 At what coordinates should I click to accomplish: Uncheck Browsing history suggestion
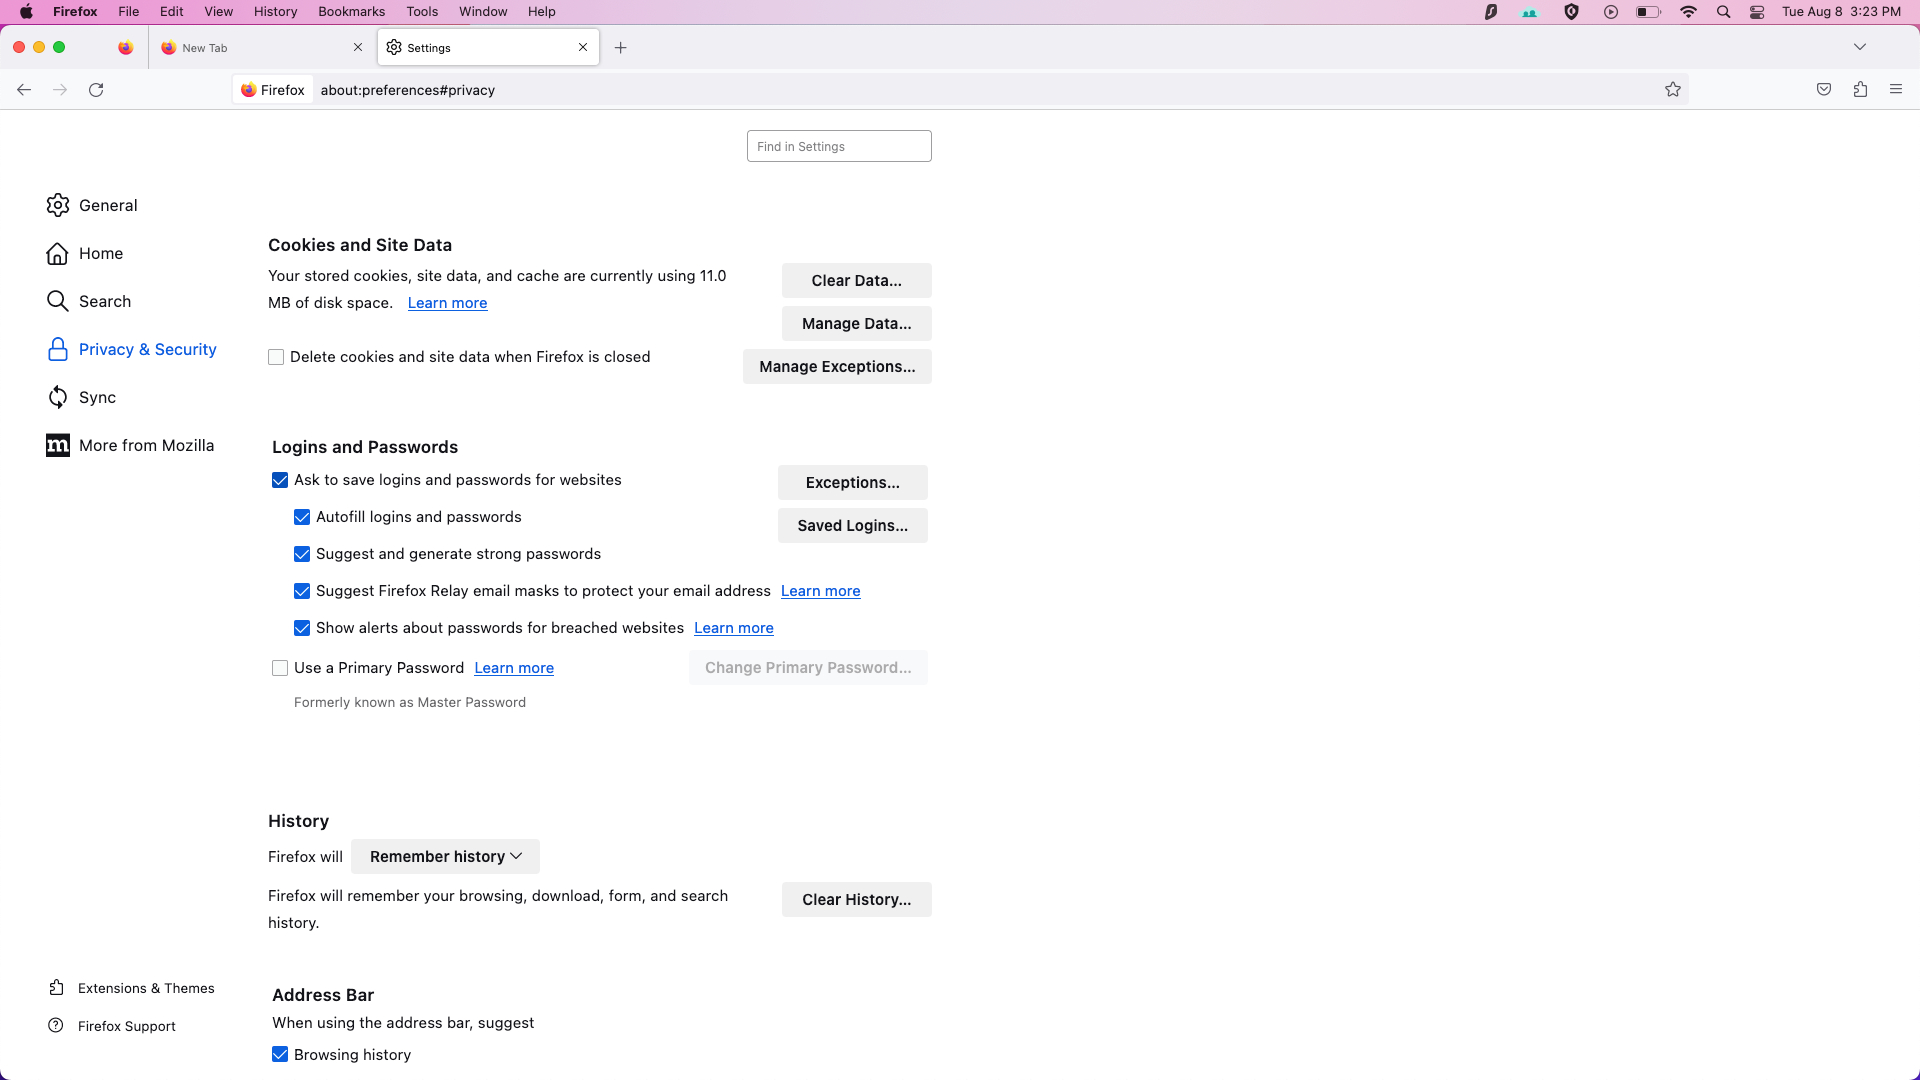click(280, 1055)
